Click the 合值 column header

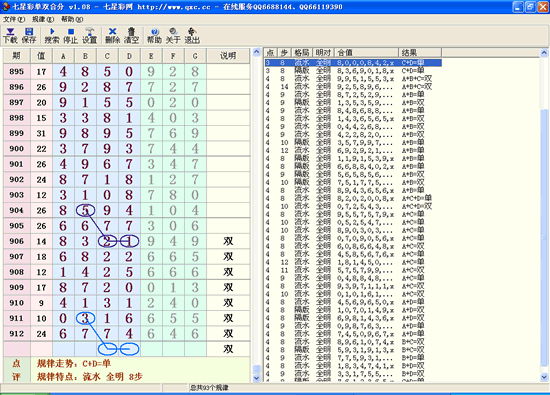pos(367,53)
